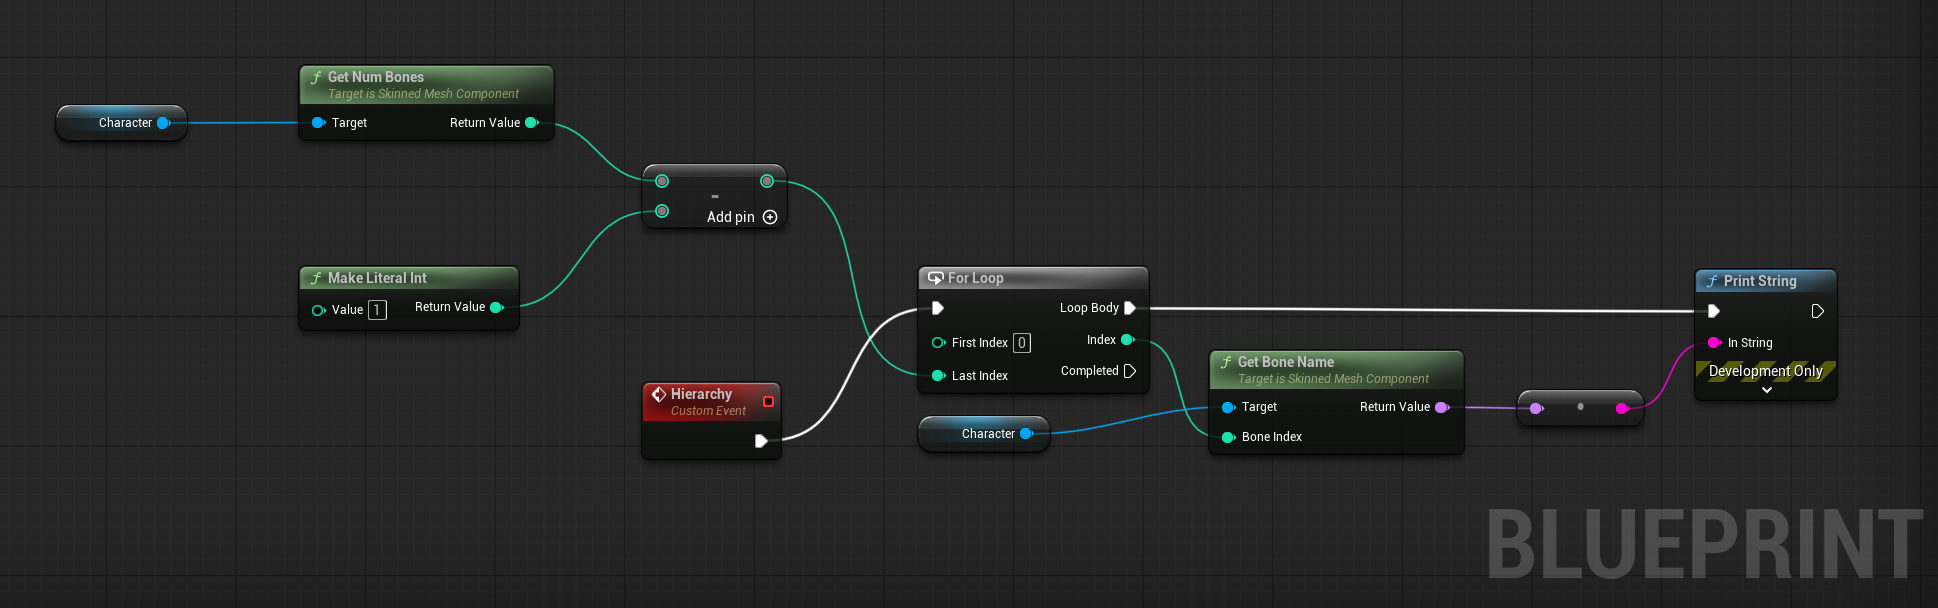This screenshot has height=608, width=1938.
Task: Click Target pin on Get Num Bones
Action: pyautogui.click(x=318, y=123)
